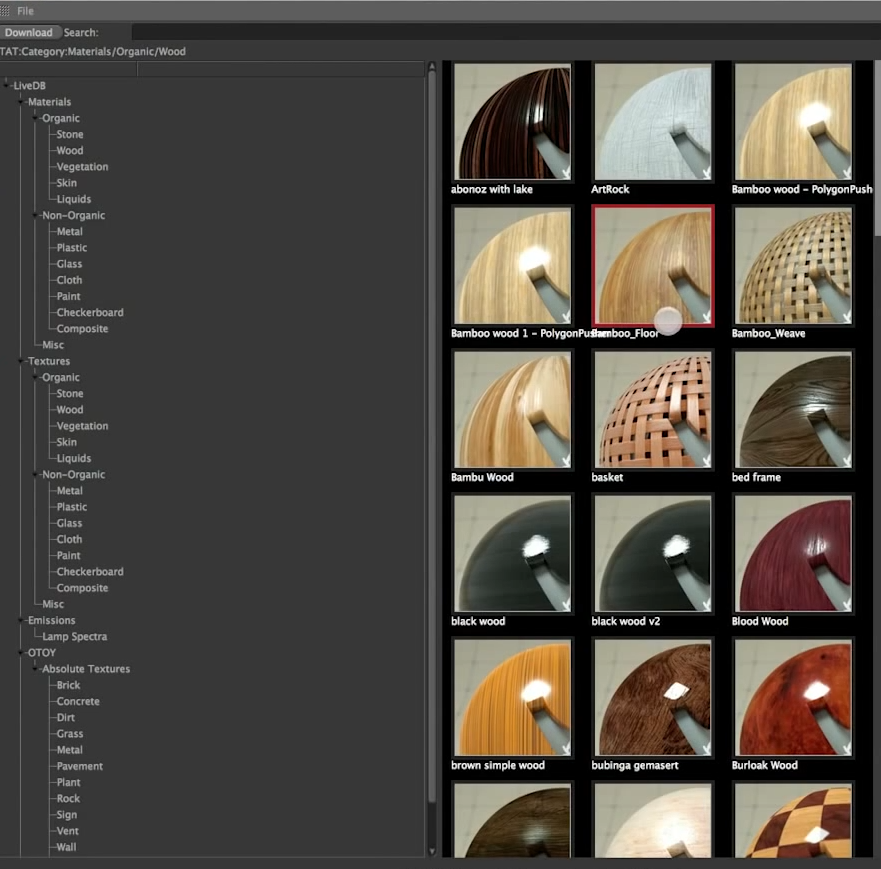Collapse the Emissions tree node
This screenshot has height=869, width=881.
tap(21, 620)
